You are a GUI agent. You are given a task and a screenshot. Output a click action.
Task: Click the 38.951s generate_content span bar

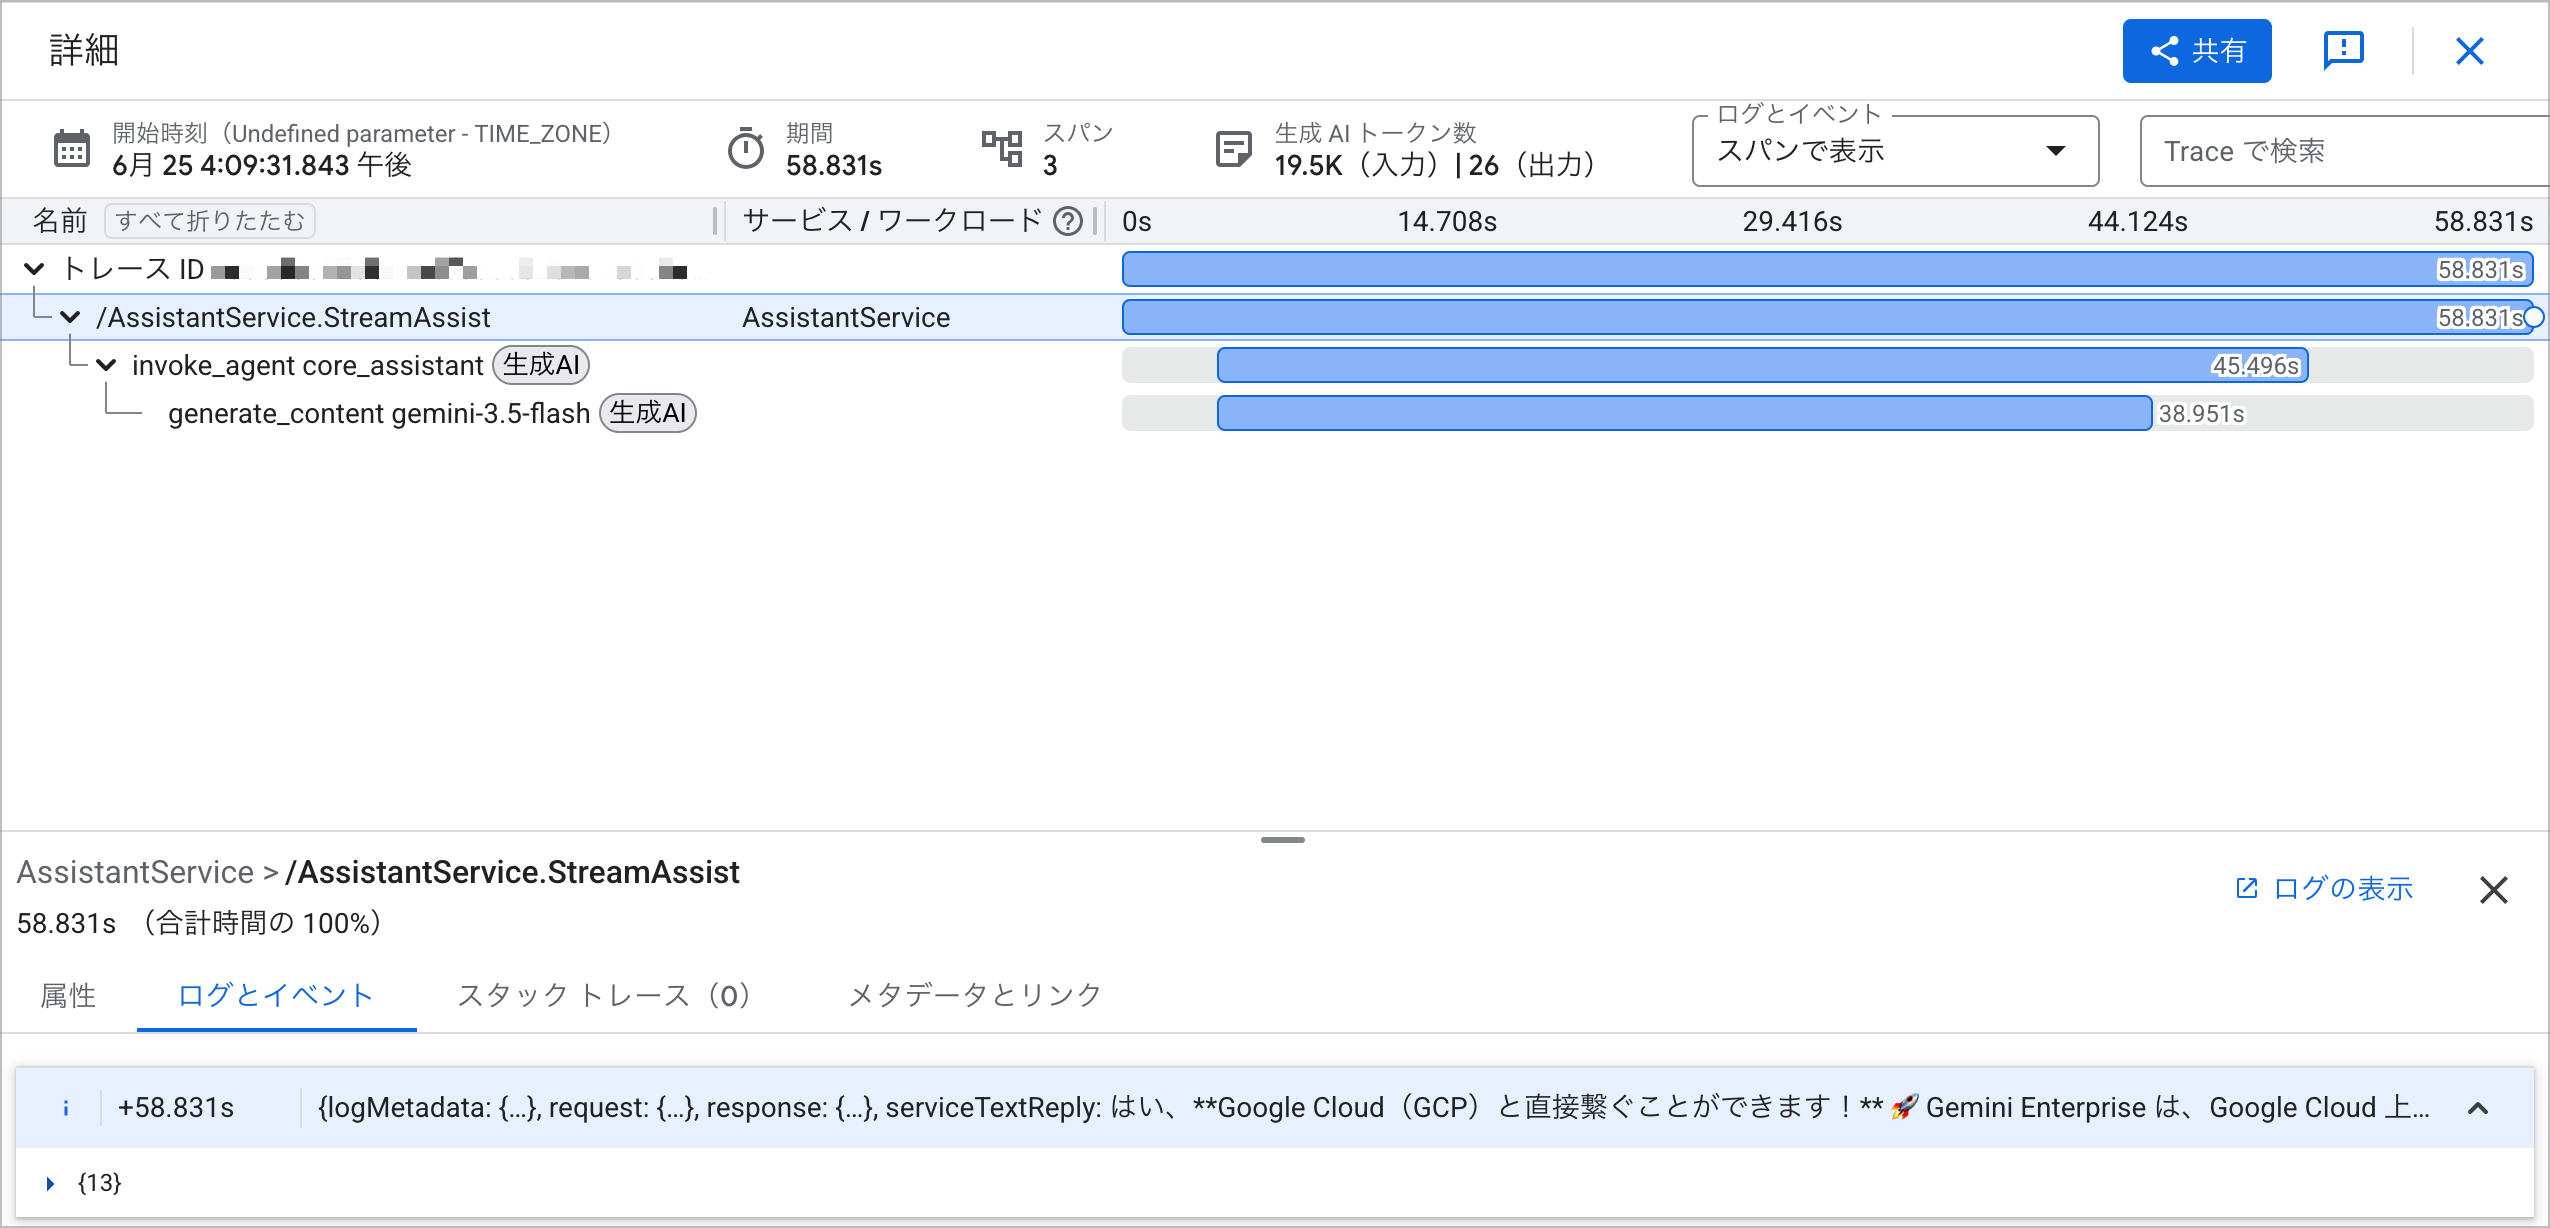coord(1684,413)
